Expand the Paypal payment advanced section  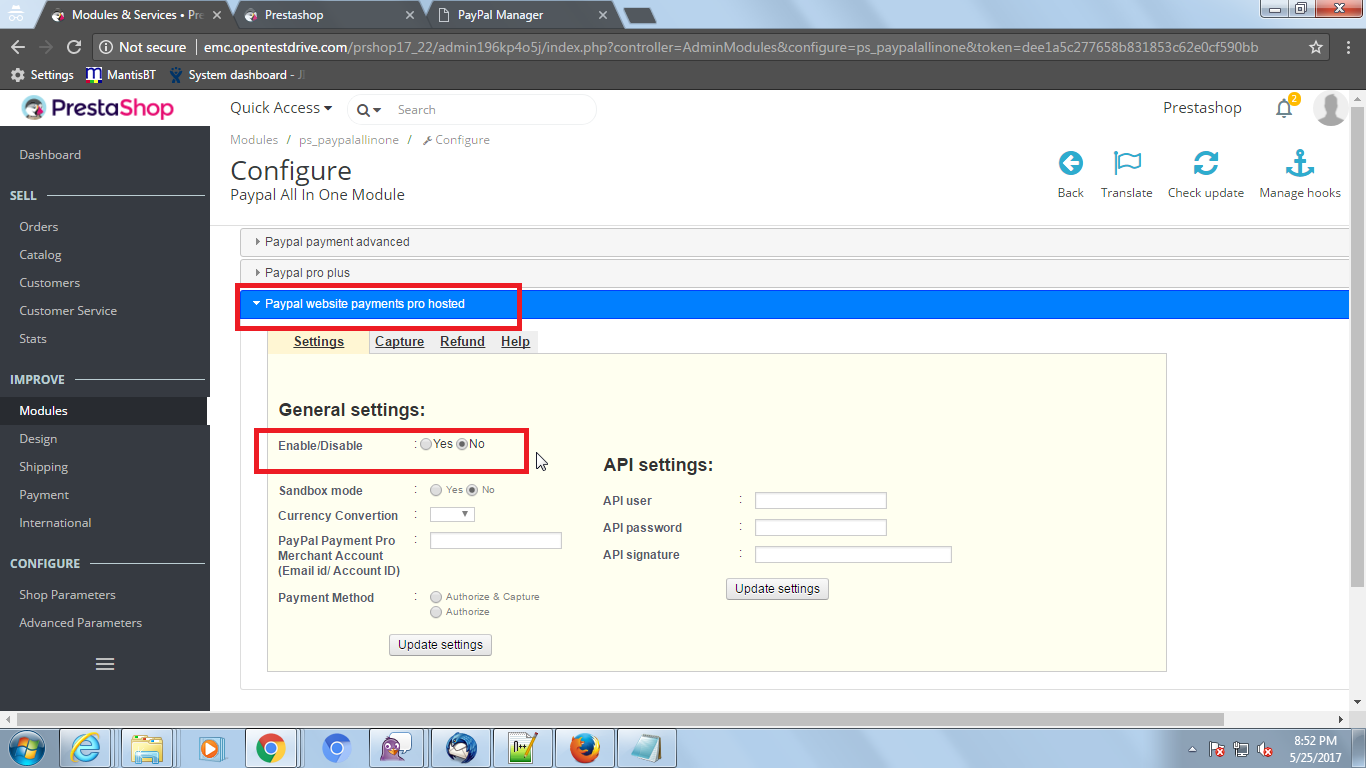click(x=795, y=242)
